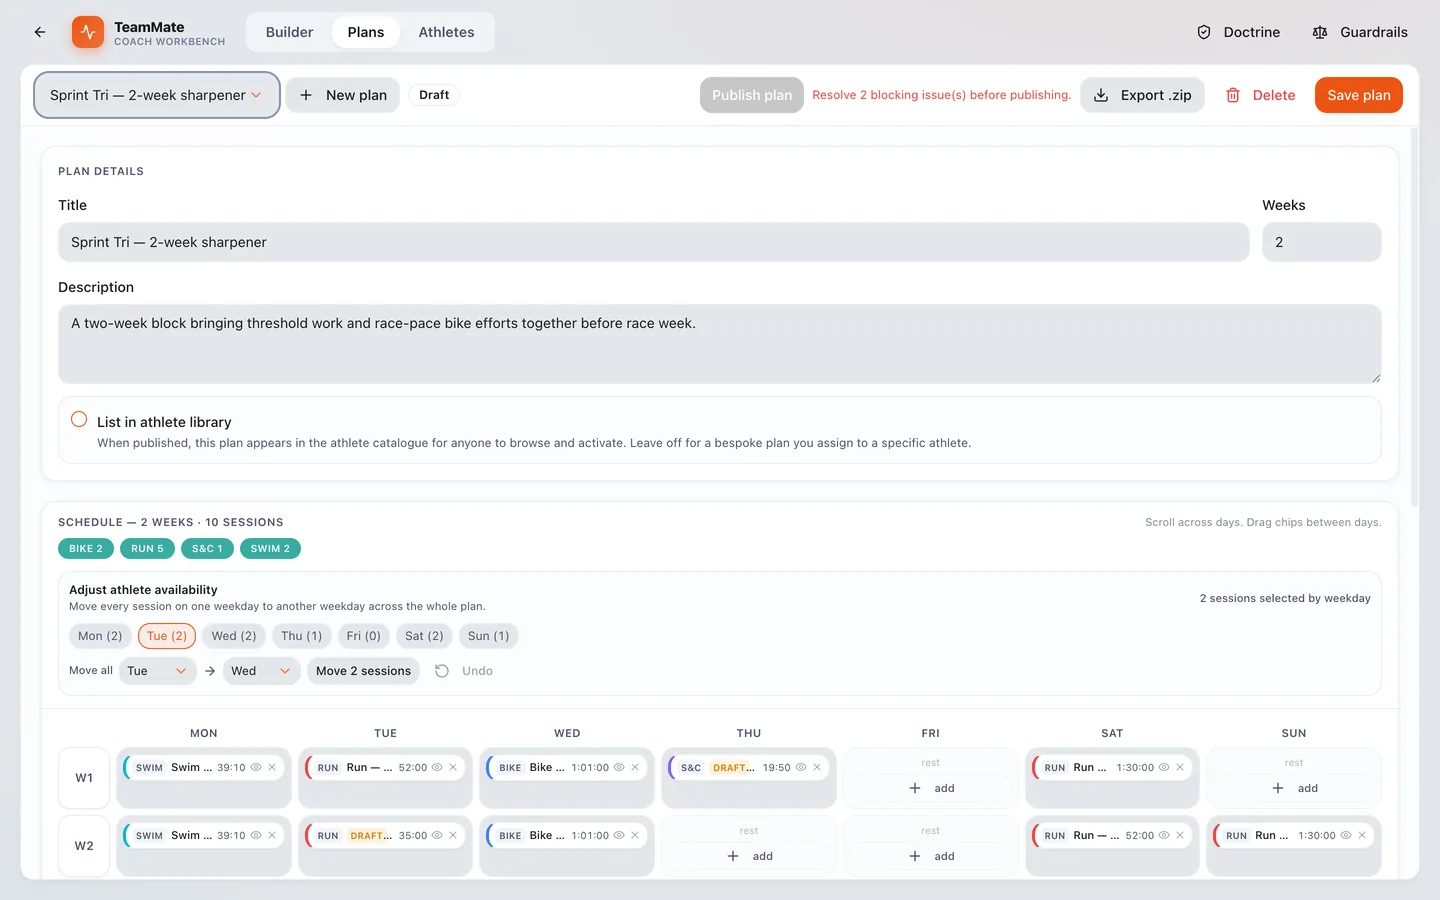Preview the W1 Saturday Run session
This screenshot has height=900, width=1440.
point(1164,767)
